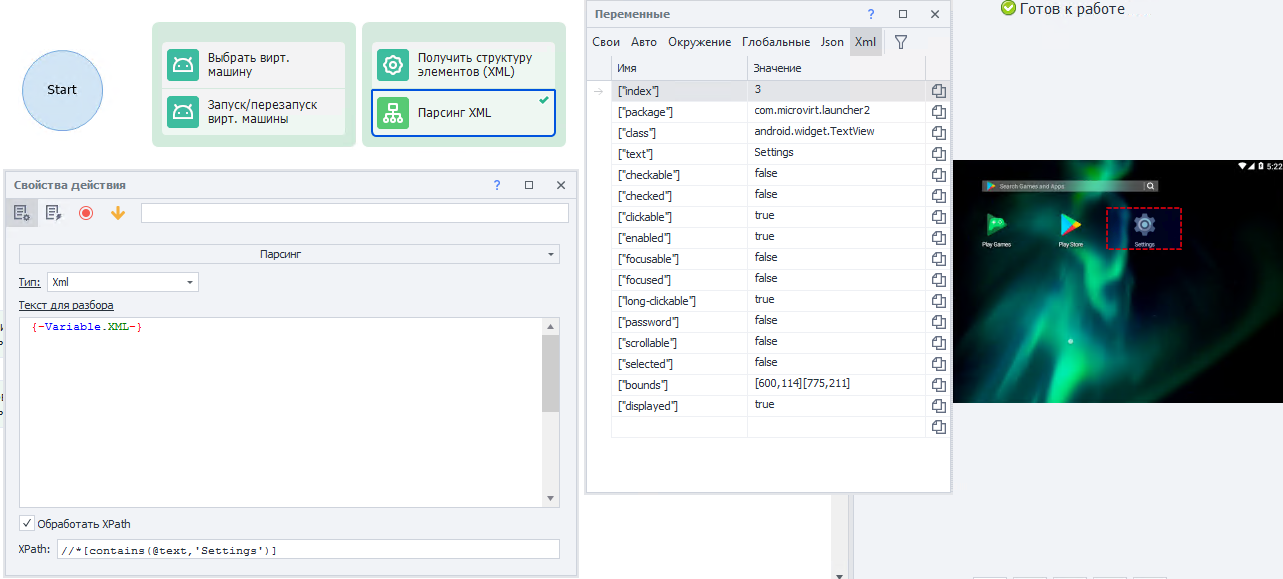Click the Start node circle
The width and height of the screenshot is (1283, 579).
point(62,90)
